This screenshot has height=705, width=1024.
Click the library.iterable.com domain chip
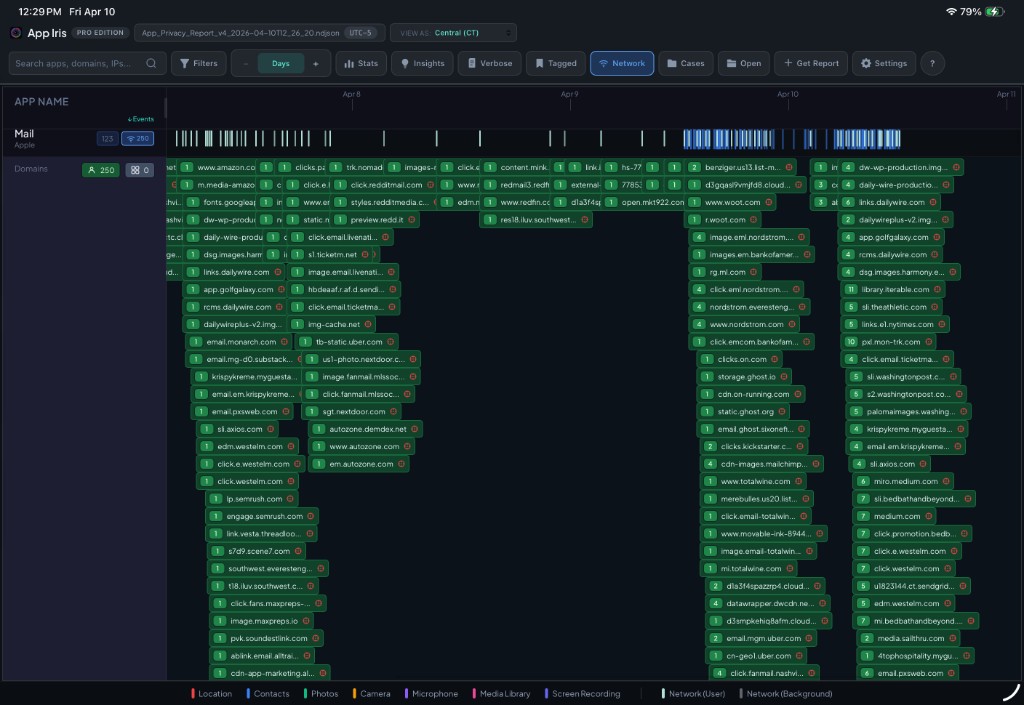point(893,289)
